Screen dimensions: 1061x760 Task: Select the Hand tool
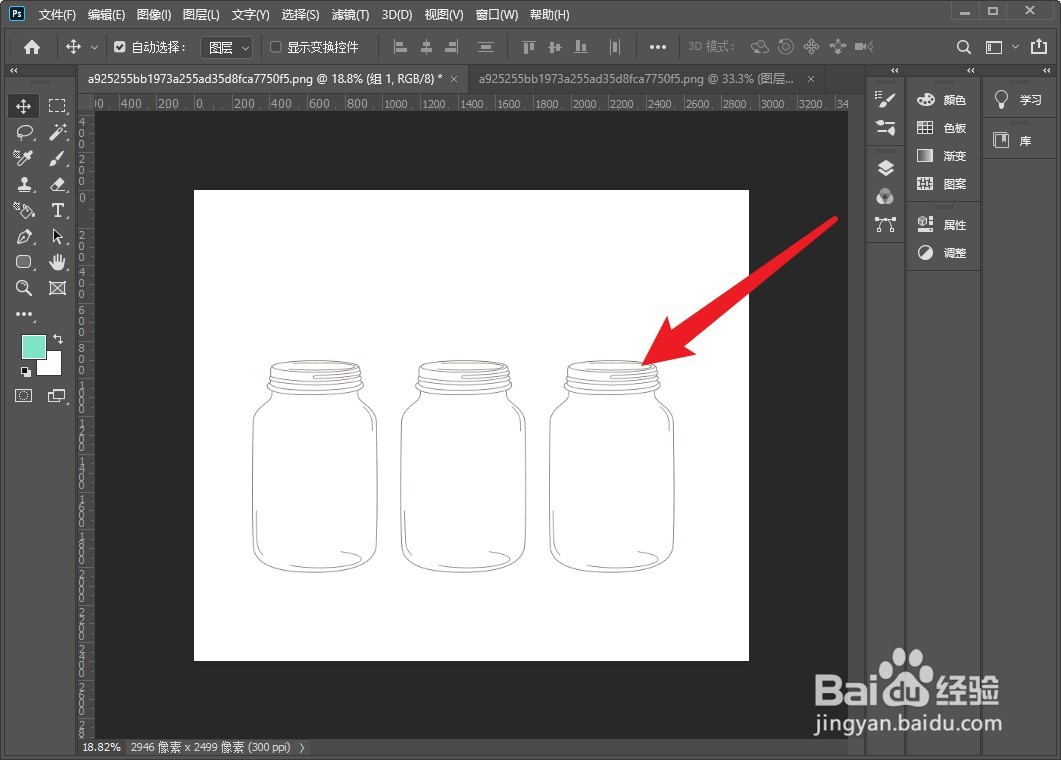(58, 262)
